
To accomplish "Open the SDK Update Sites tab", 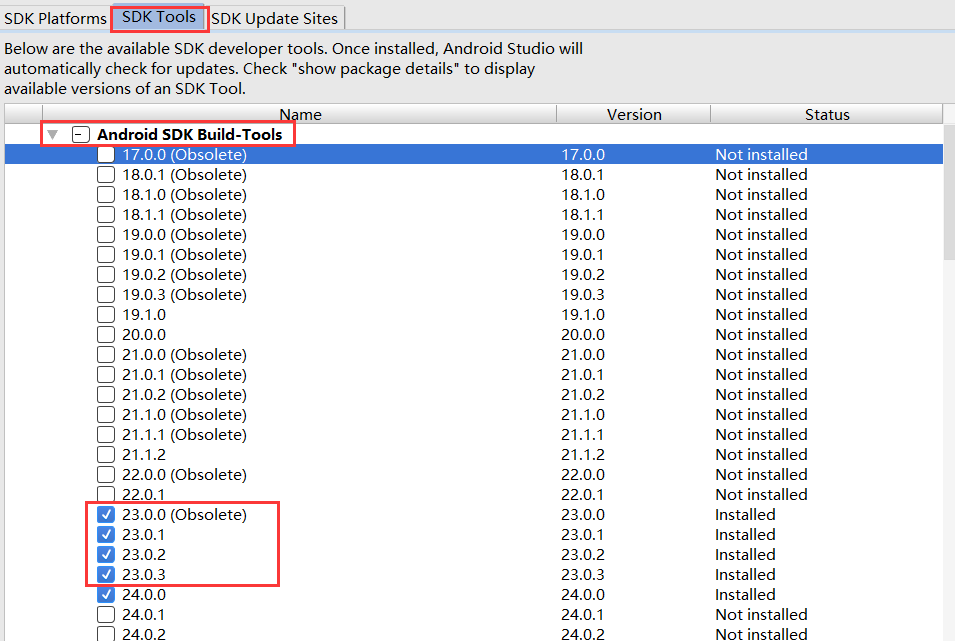I will (274, 18).
